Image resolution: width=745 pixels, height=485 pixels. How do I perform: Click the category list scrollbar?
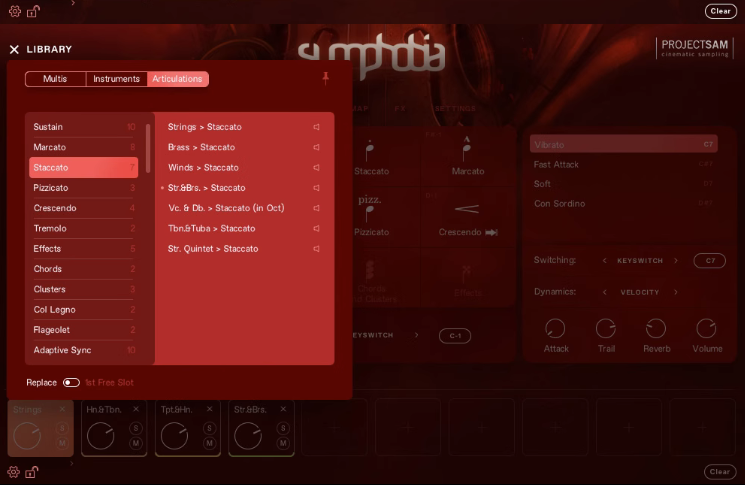pyautogui.click(x=148, y=148)
